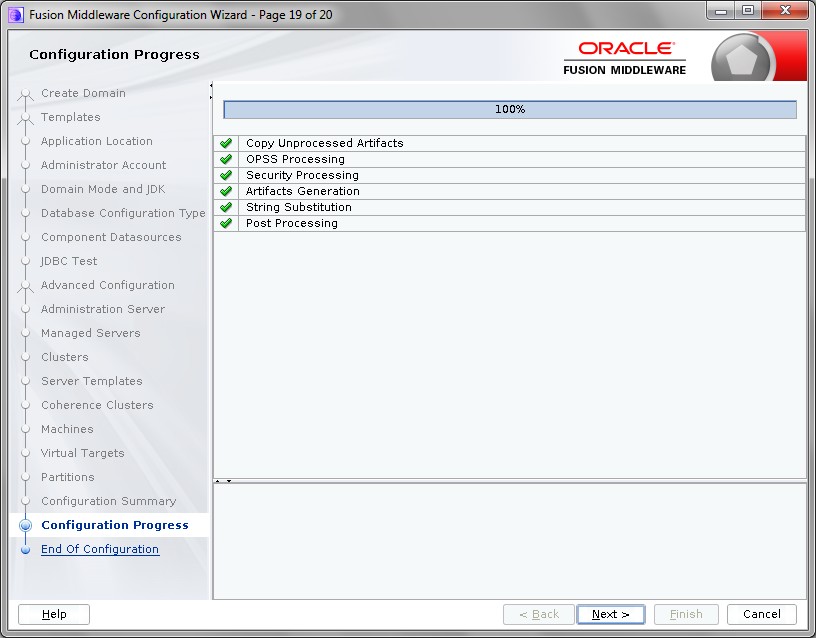Click the Templates step
The width and height of the screenshot is (816, 638).
[x=71, y=117]
